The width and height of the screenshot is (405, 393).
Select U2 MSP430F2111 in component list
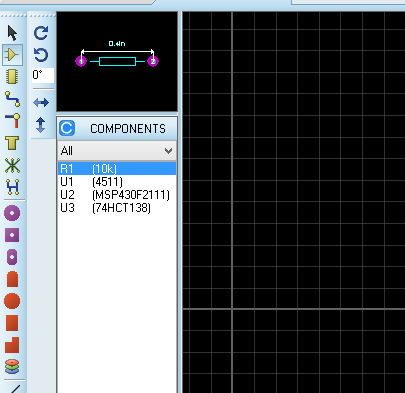pos(117,195)
